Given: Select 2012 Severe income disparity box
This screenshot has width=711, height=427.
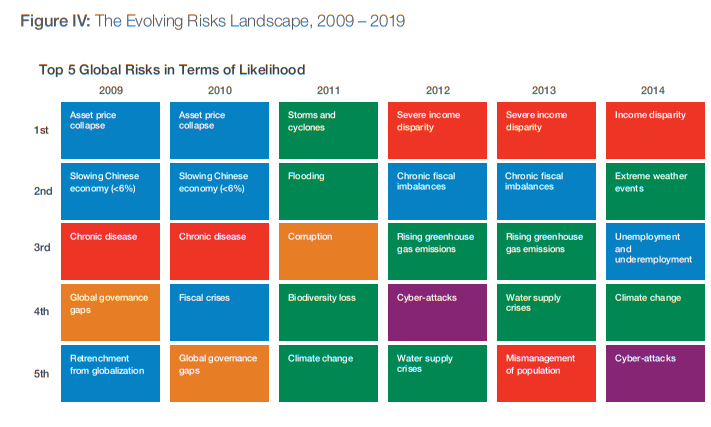Looking at the screenshot, I should [x=437, y=129].
